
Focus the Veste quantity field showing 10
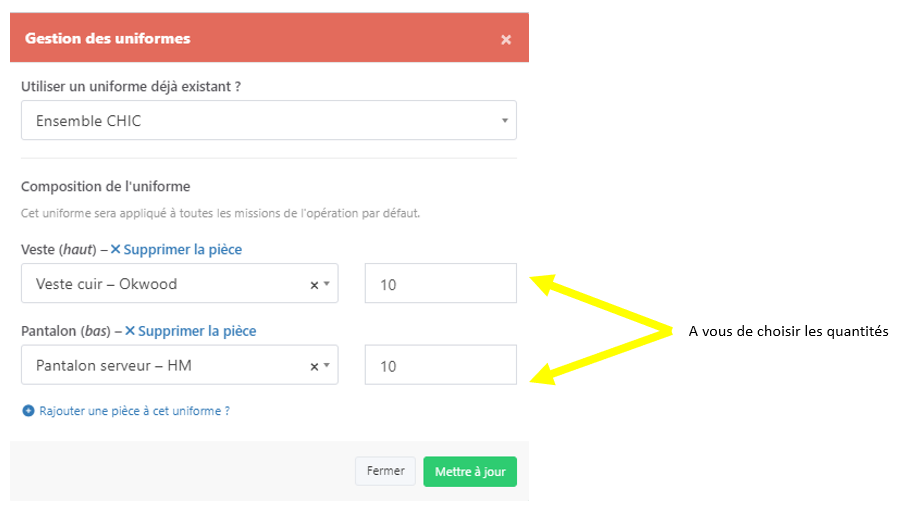tap(440, 284)
